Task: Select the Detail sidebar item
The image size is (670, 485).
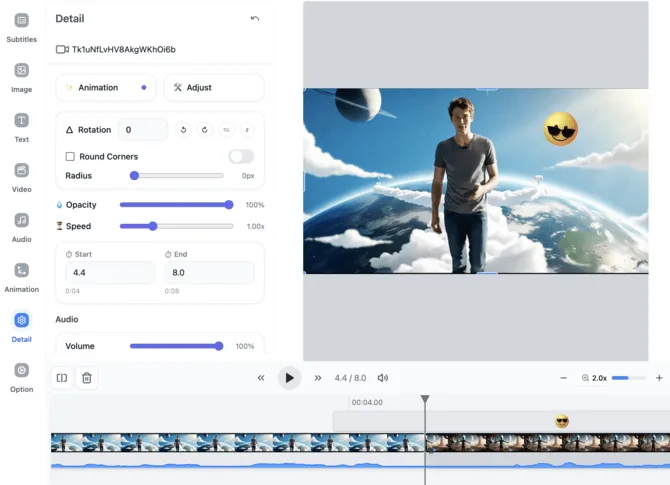Action: 21,328
